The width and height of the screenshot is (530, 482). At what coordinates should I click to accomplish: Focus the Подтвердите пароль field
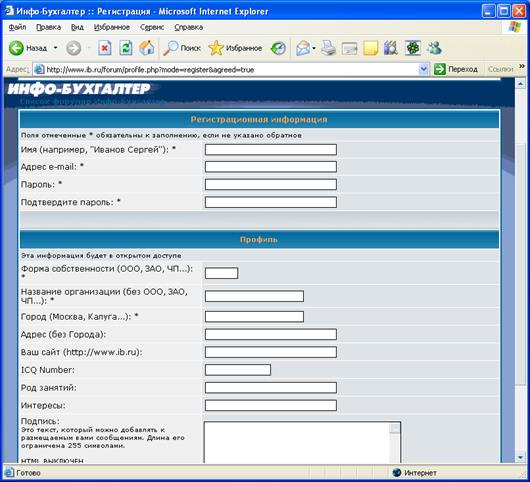271,202
